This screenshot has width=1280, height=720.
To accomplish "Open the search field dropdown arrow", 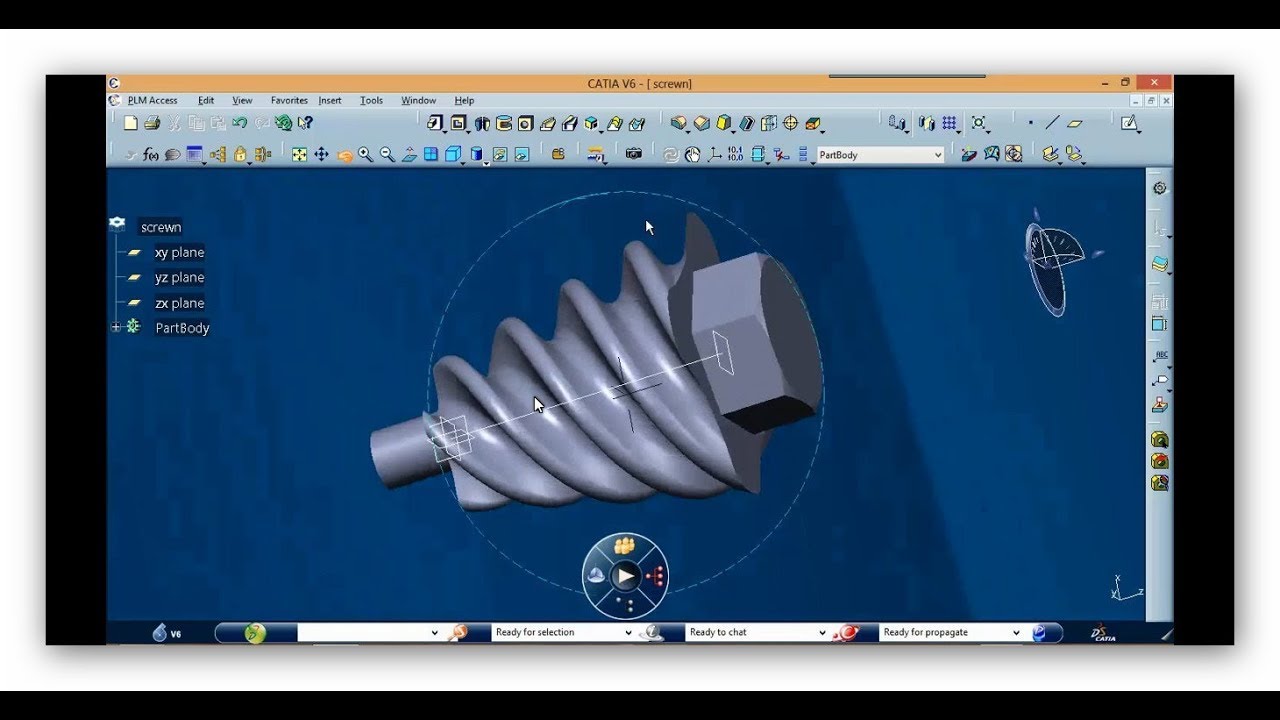I will [434, 632].
